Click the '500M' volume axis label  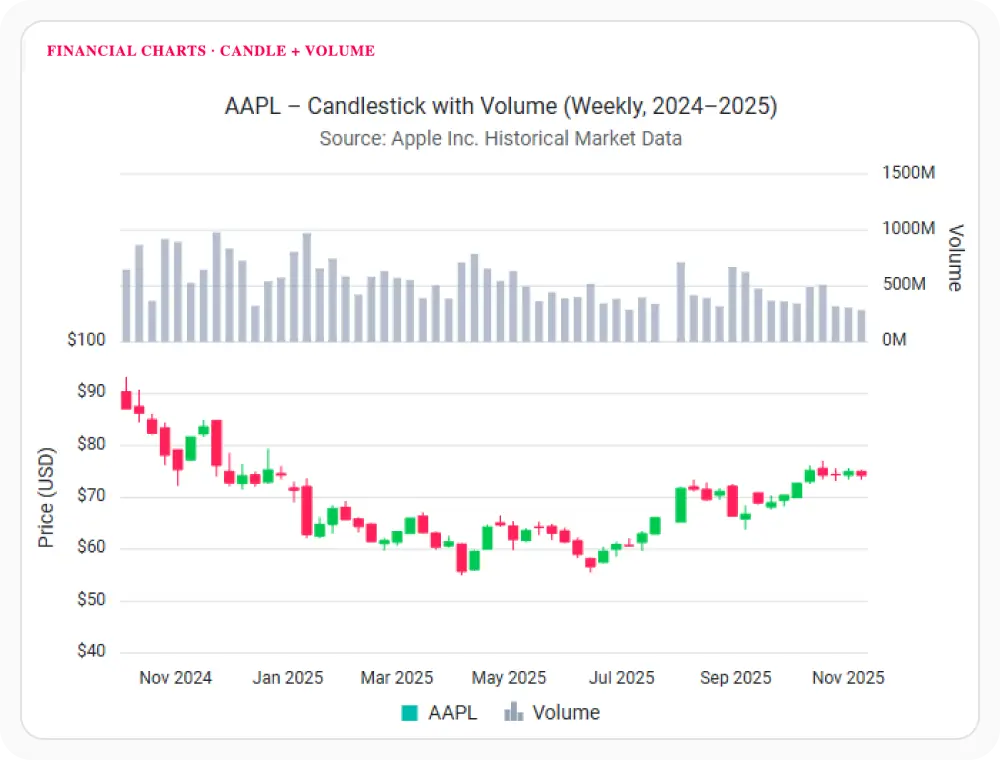(904, 284)
